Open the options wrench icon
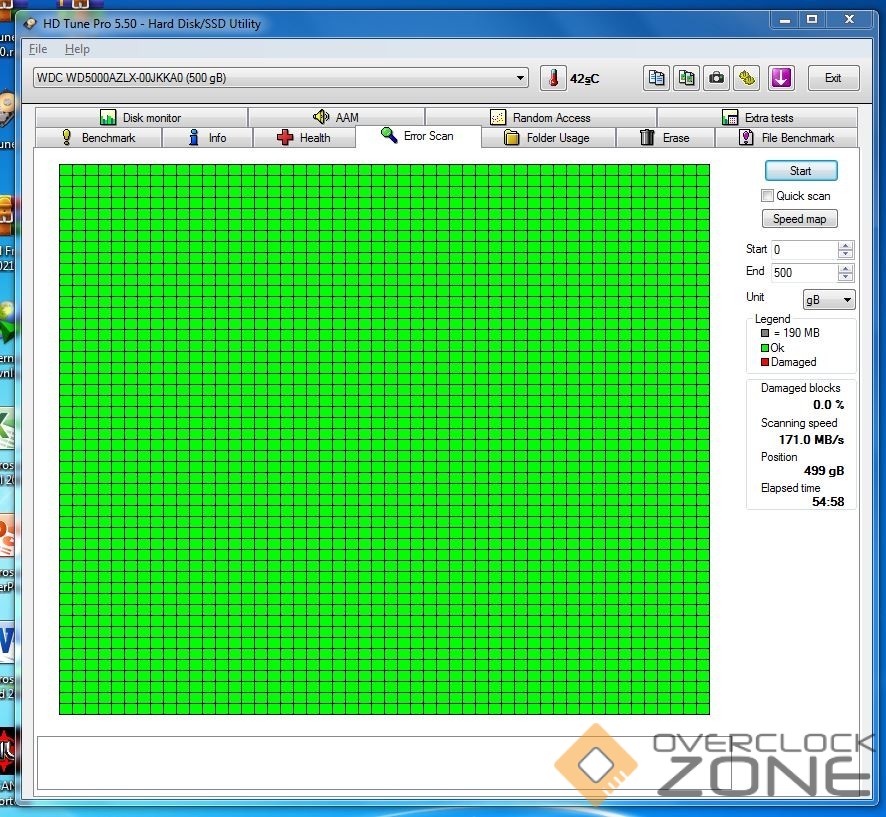Image resolution: width=886 pixels, height=817 pixels. point(747,78)
